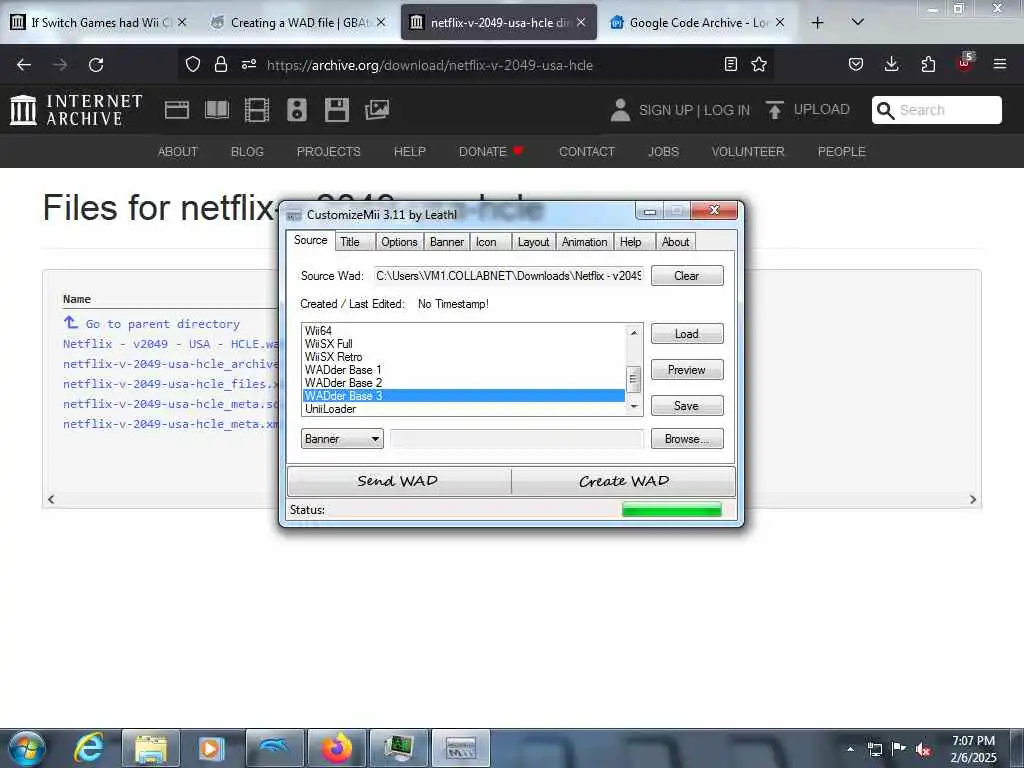Open Windows Explorer folder in taskbar
The width and height of the screenshot is (1024, 768).
point(151,748)
